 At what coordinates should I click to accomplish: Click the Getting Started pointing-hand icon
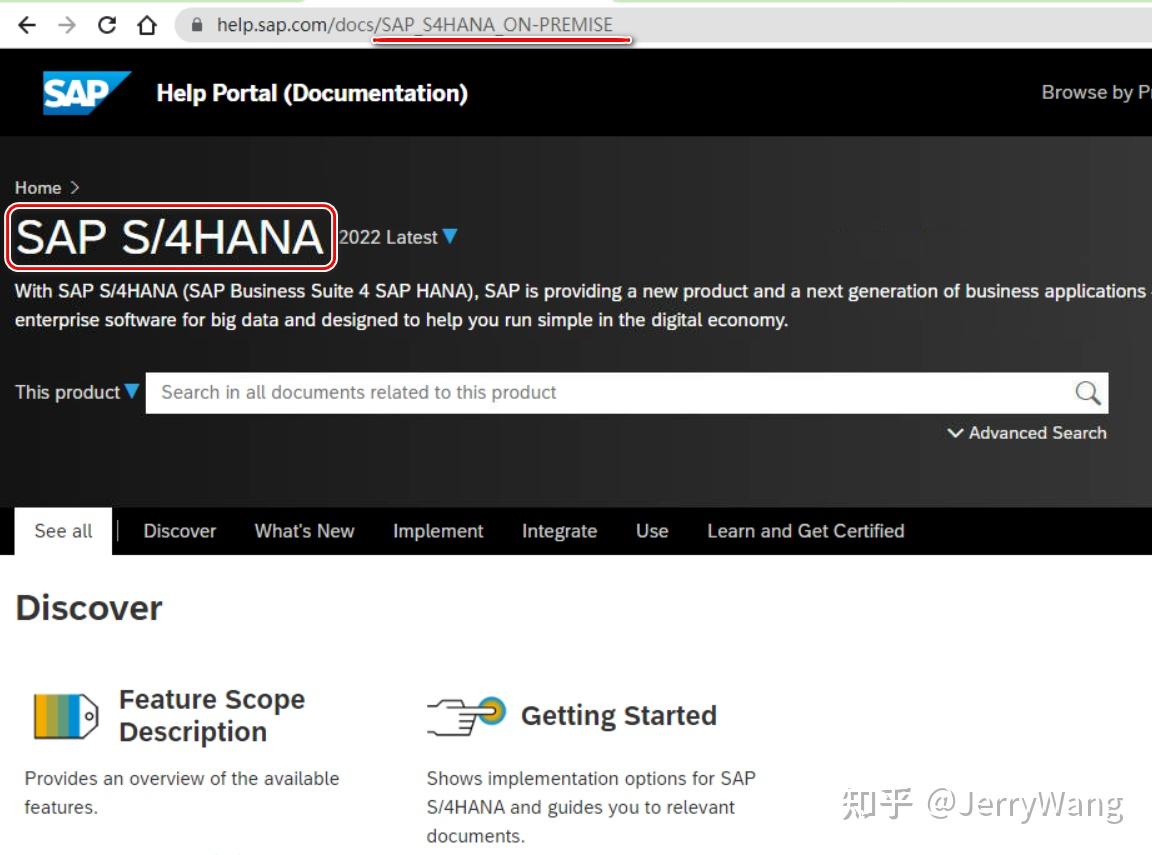pos(467,714)
